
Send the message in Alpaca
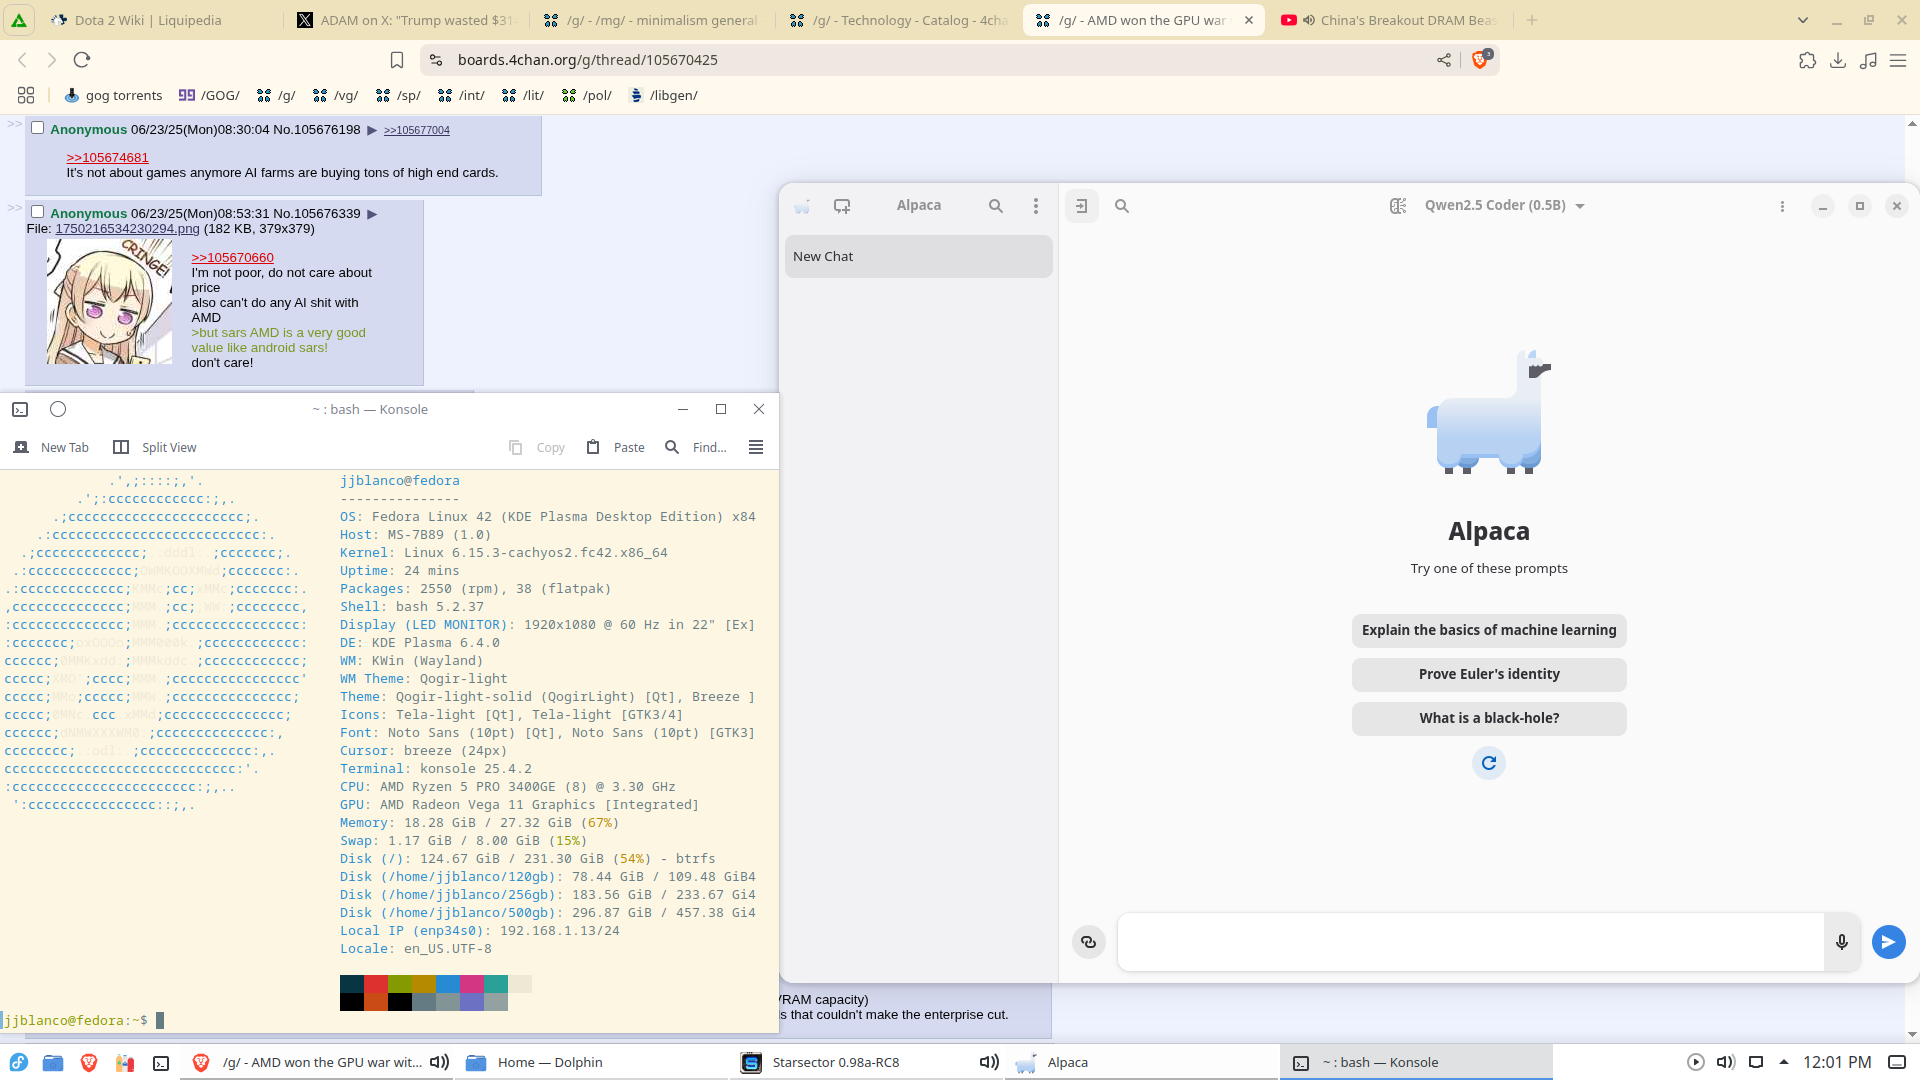[x=1888, y=942]
